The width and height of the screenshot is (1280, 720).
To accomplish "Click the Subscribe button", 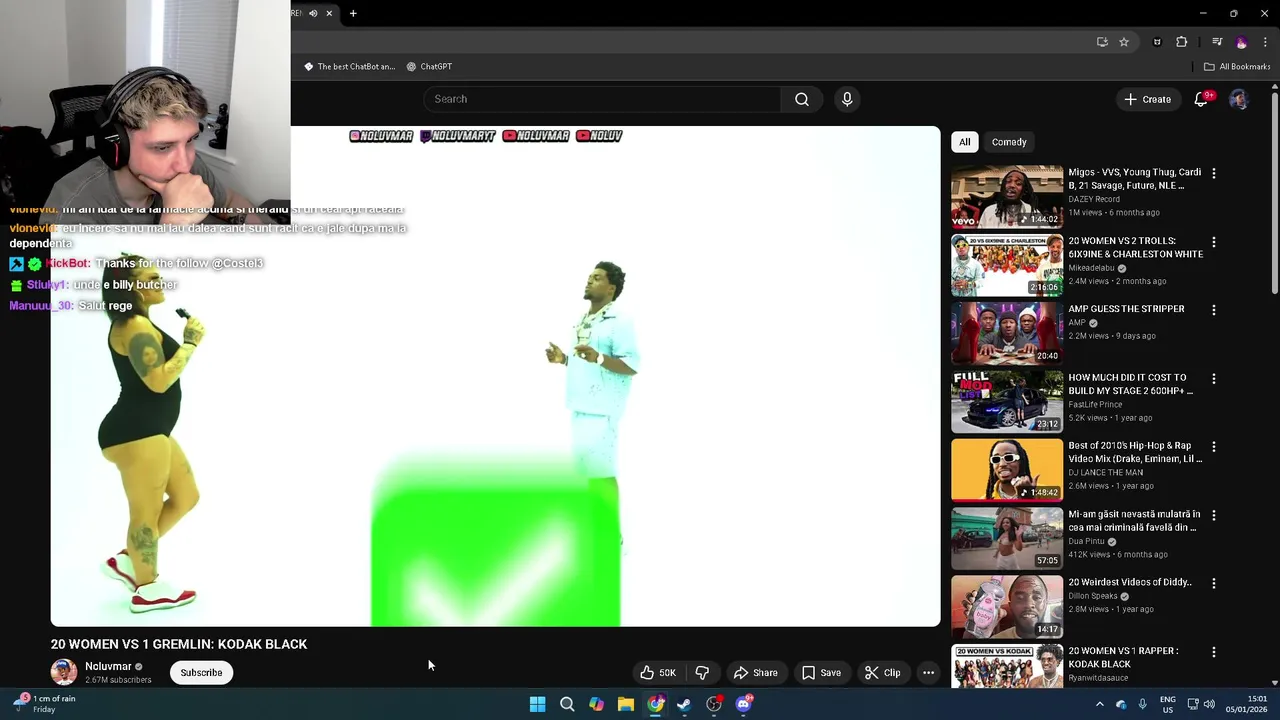I will point(201,673).
